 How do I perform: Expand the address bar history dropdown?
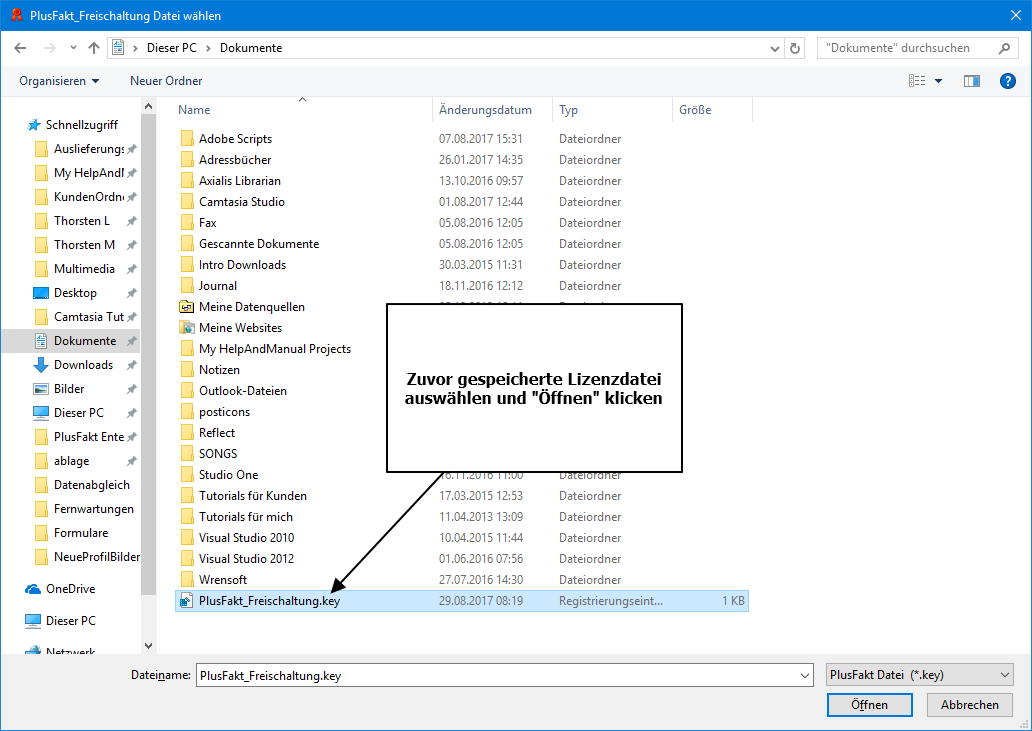click(x=775, y=48)
